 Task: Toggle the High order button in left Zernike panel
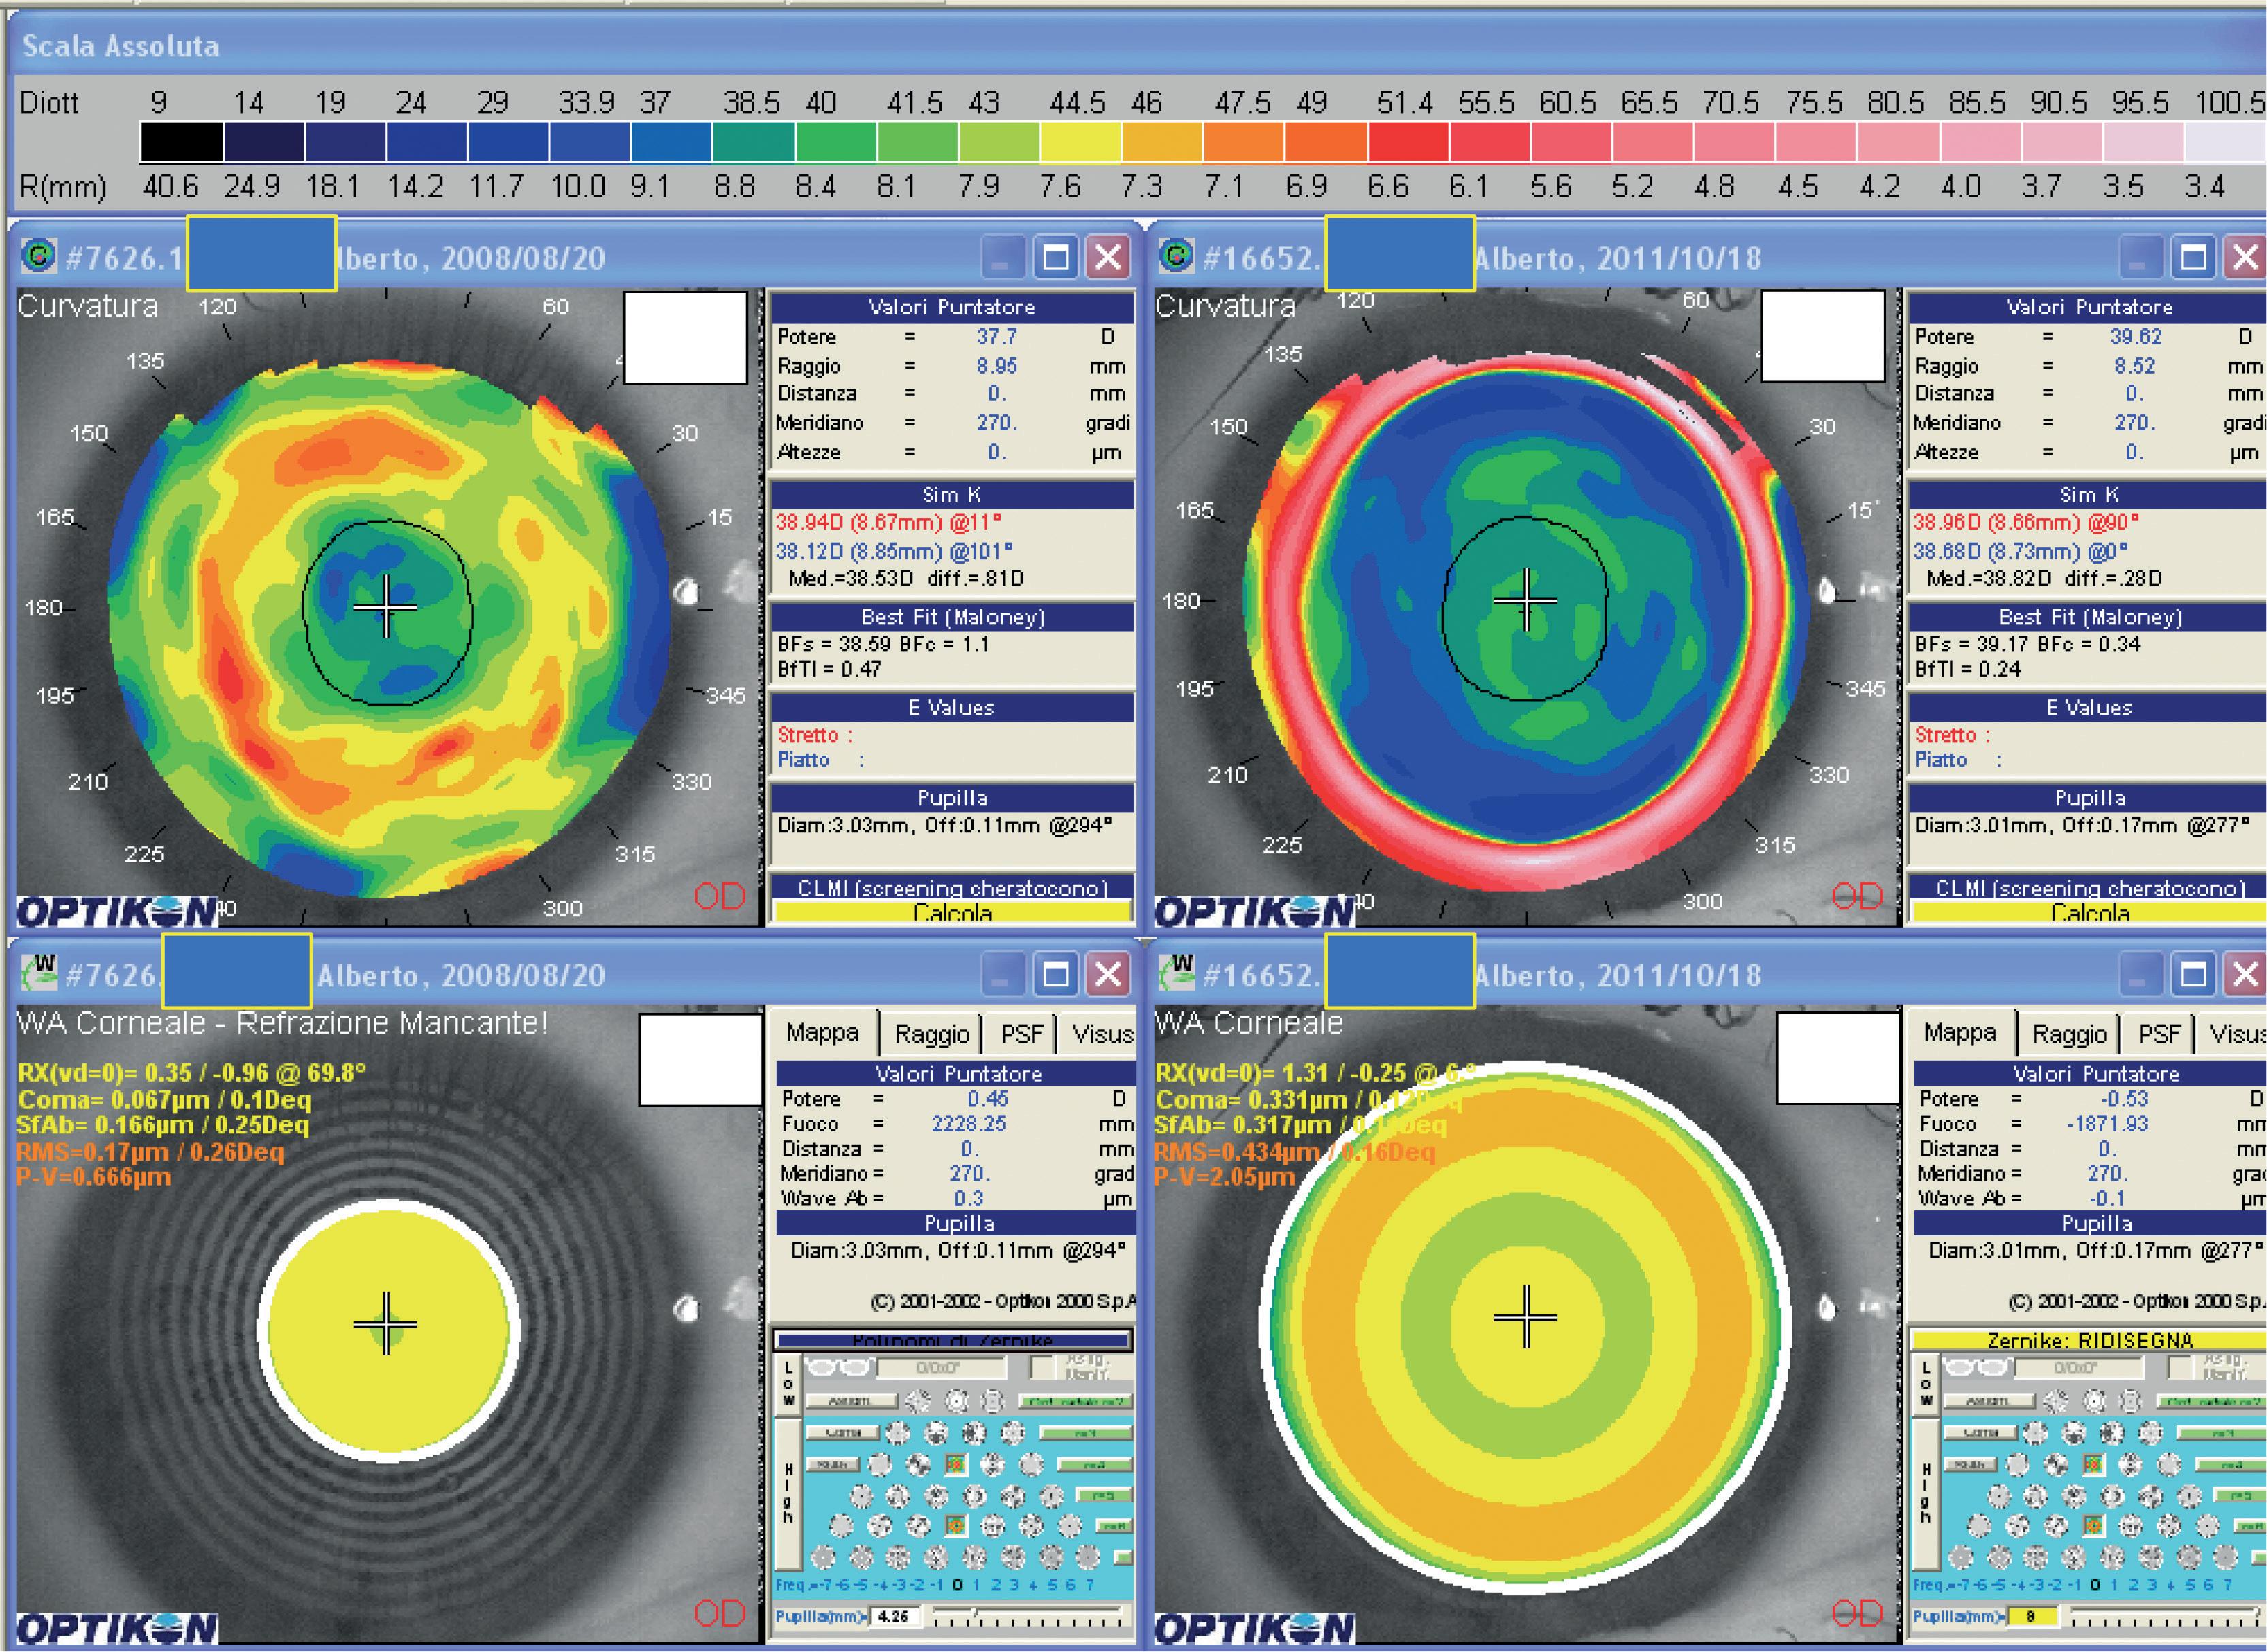coord(788,1493)
